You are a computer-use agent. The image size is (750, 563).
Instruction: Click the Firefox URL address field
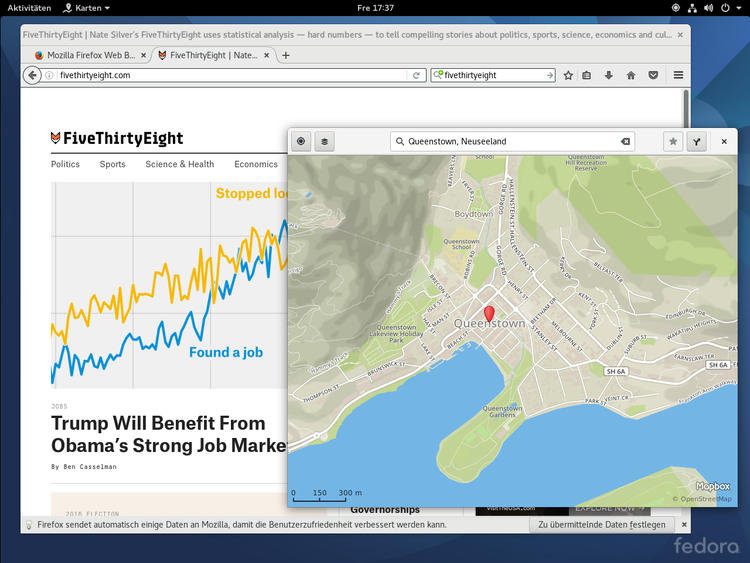click(x=232, y=75)
